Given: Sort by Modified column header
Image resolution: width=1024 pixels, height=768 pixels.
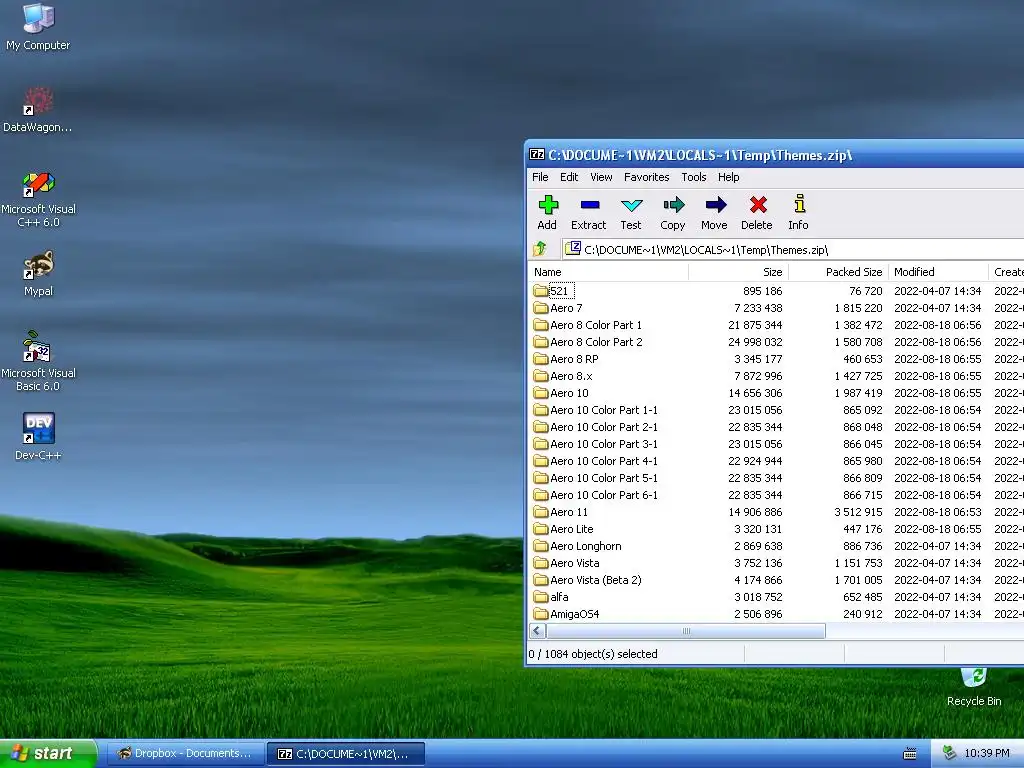Looking at the screenshot, I should (x=938, y=272).
